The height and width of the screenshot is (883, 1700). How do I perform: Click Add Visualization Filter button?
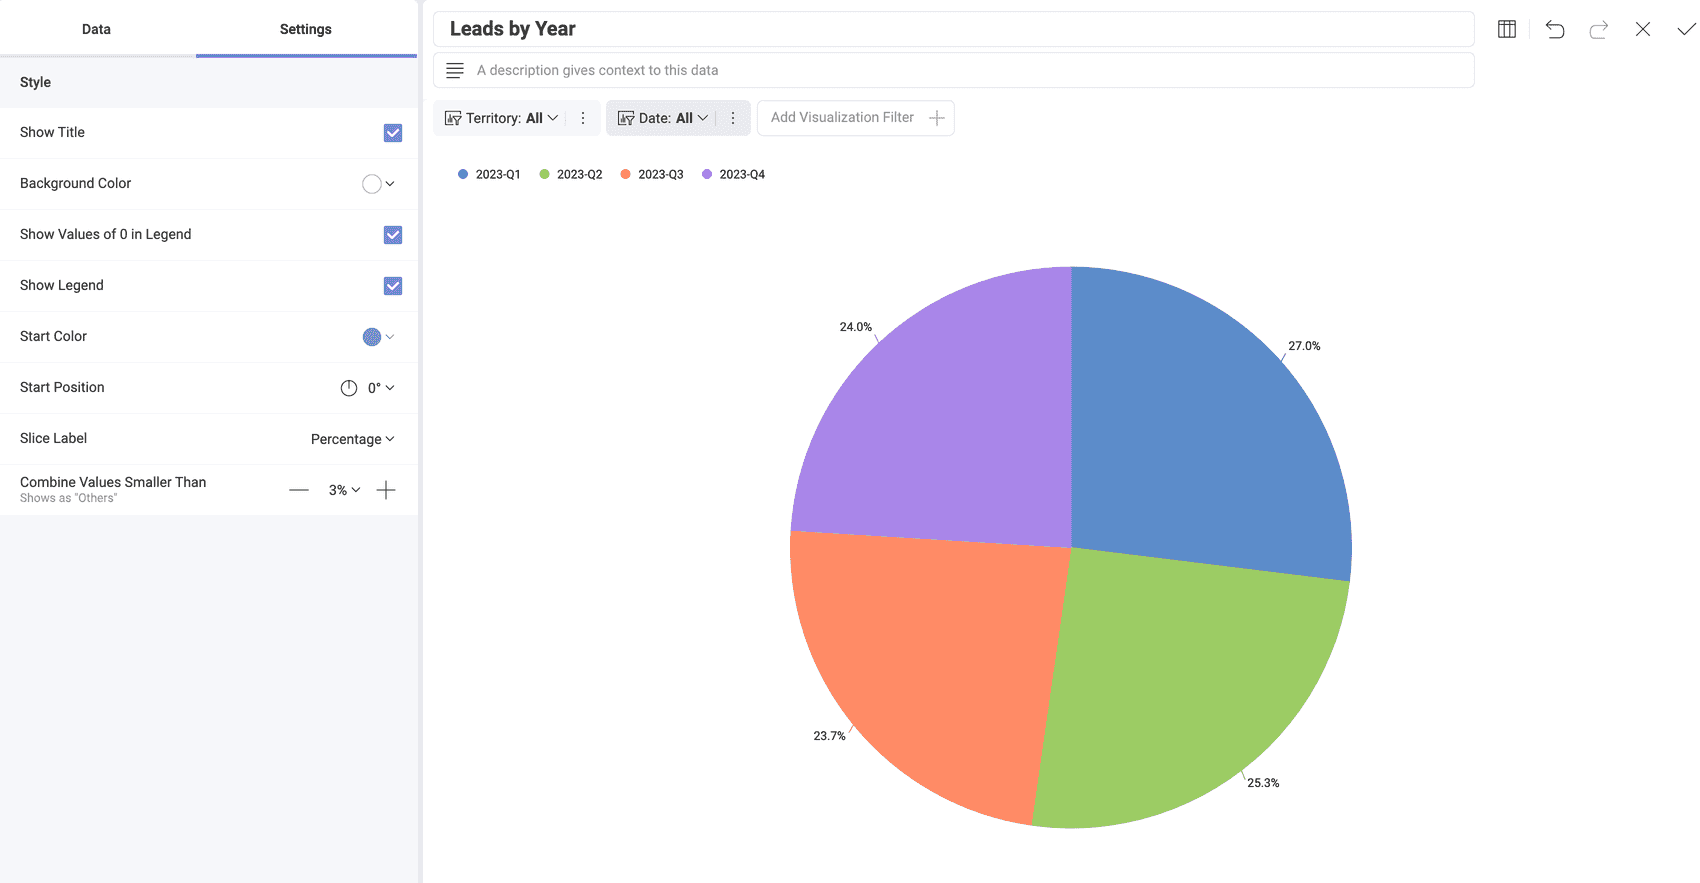(x=856, y=118)
